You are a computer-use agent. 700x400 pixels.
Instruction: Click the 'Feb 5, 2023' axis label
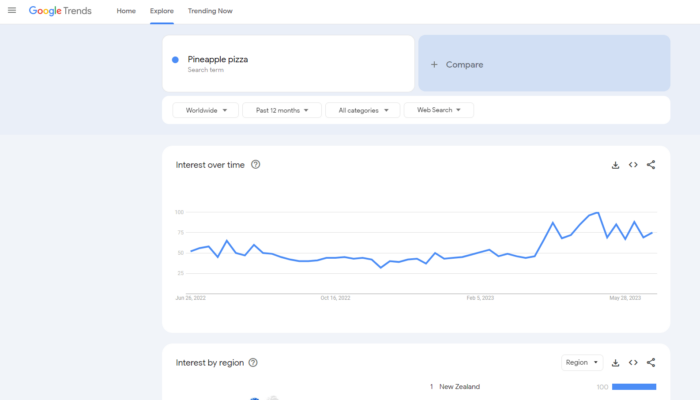480,298
